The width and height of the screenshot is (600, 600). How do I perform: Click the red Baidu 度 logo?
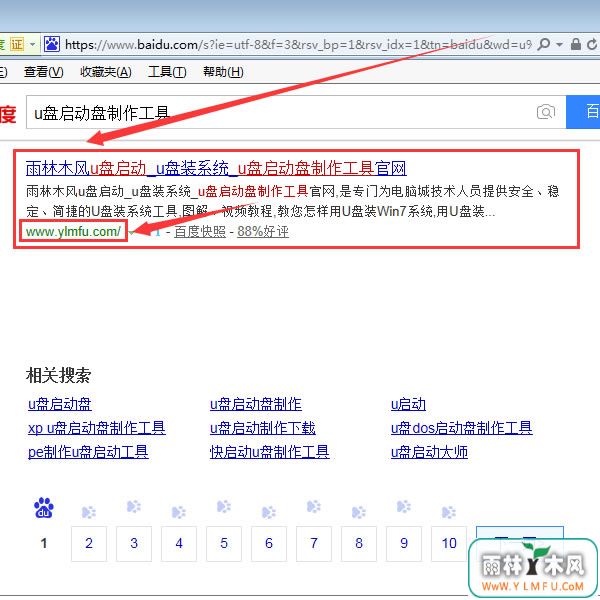tap(8, 114)
